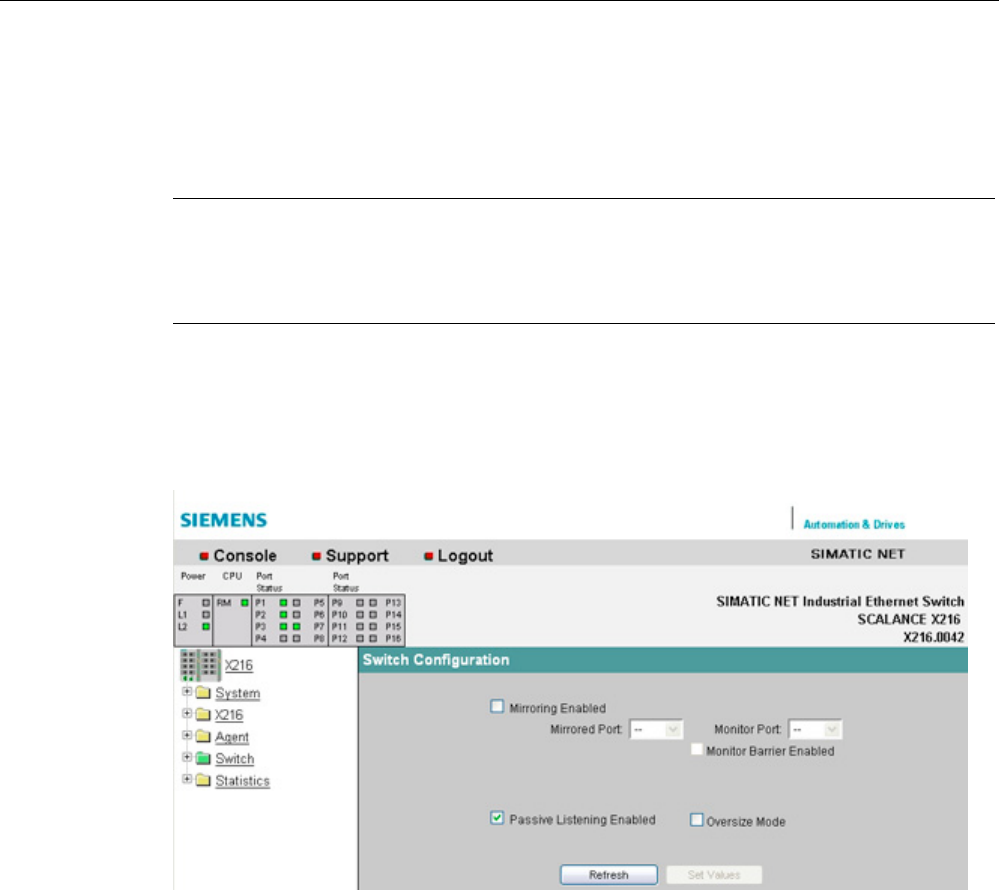The width and height of the screenshot is (999, 890).
Task: Click the P10 port status LED
Action: (x=360, y=615)
